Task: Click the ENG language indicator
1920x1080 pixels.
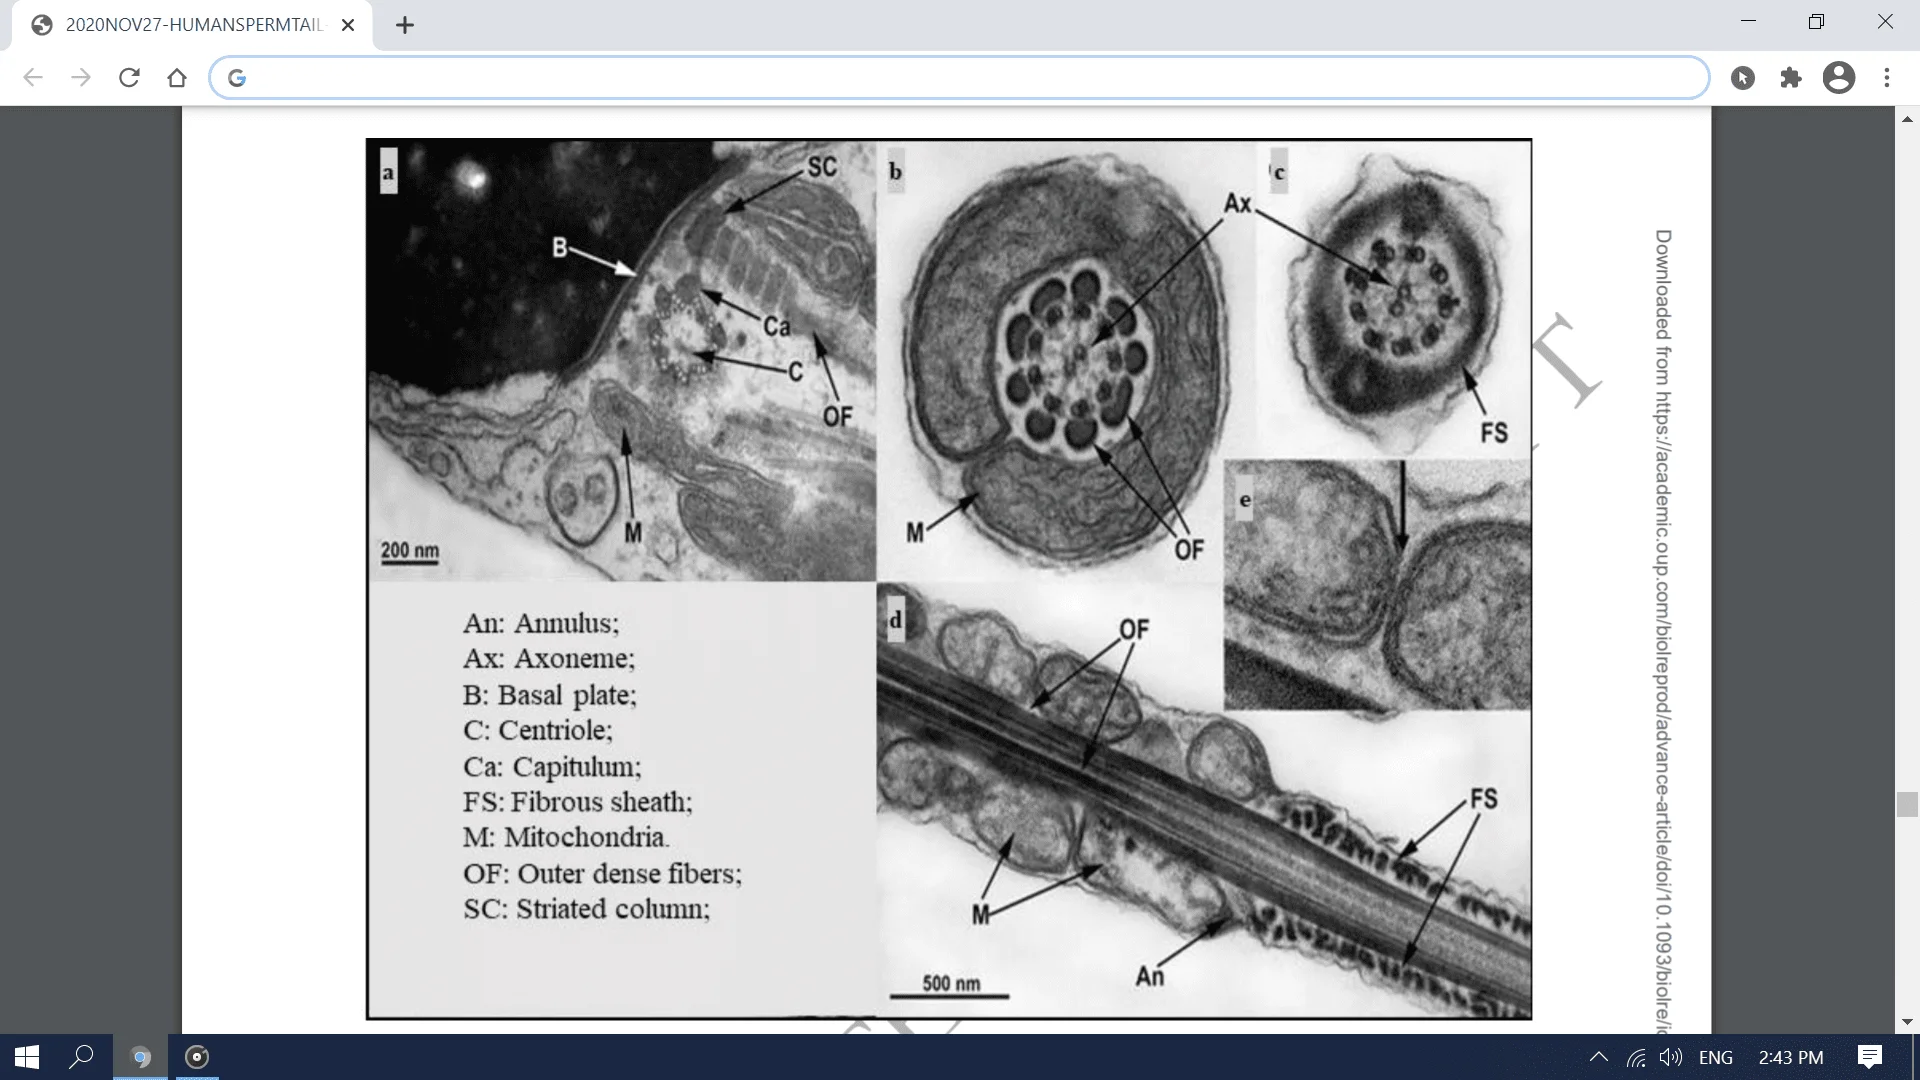Action: [x=1716, y=1057]
